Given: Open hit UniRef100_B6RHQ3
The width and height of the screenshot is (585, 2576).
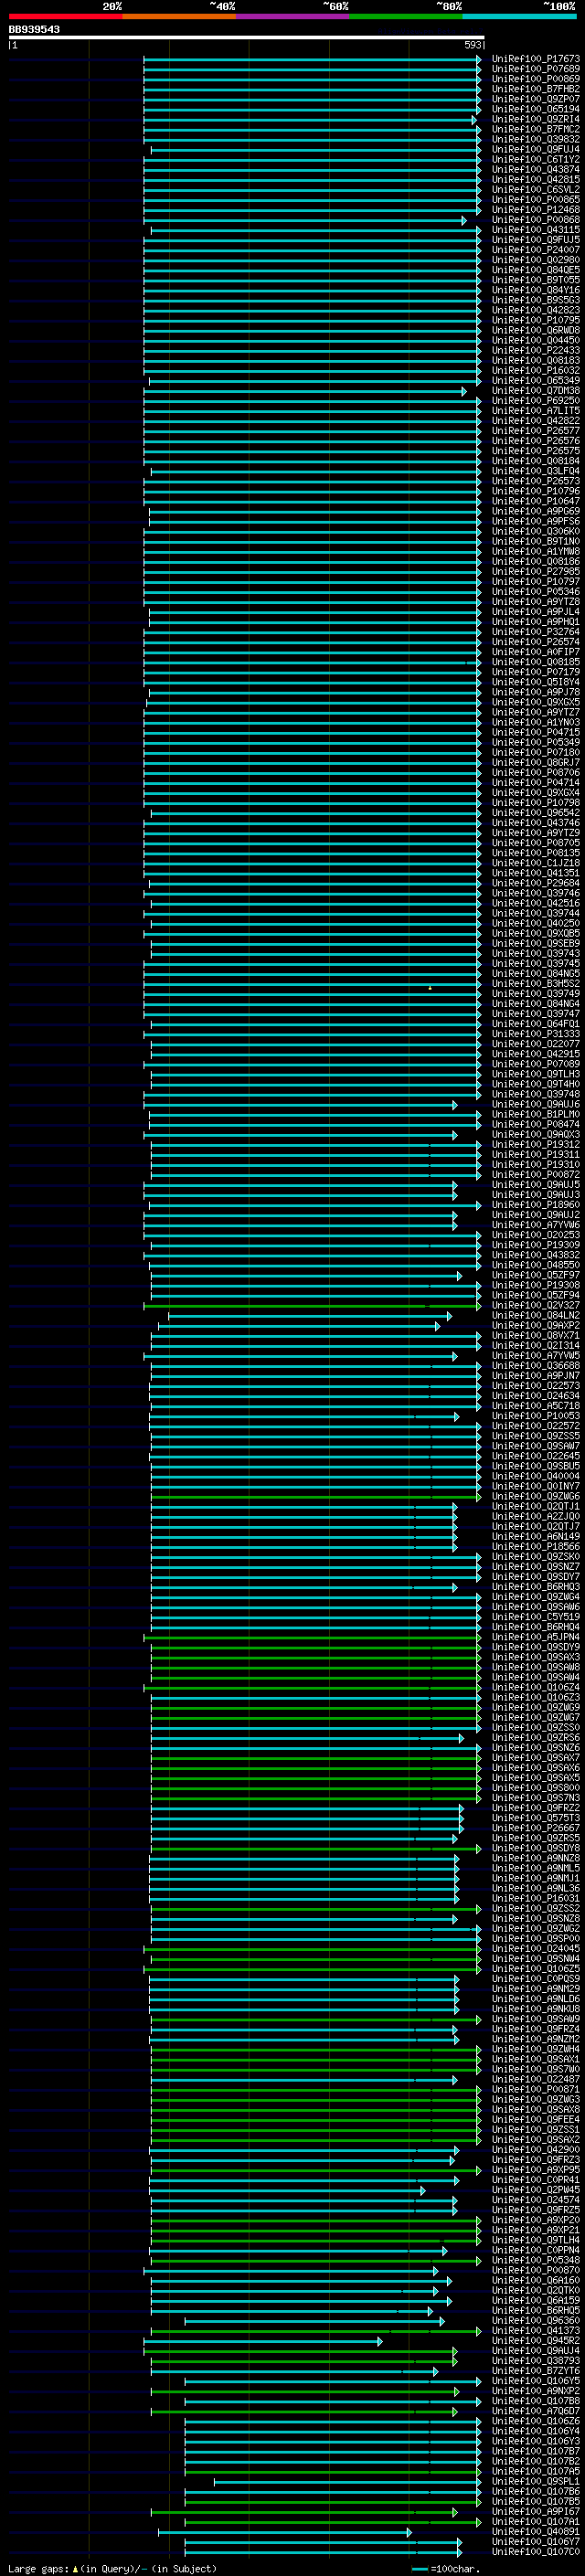Looking at the screenshot, I should tap(536, 1587).
